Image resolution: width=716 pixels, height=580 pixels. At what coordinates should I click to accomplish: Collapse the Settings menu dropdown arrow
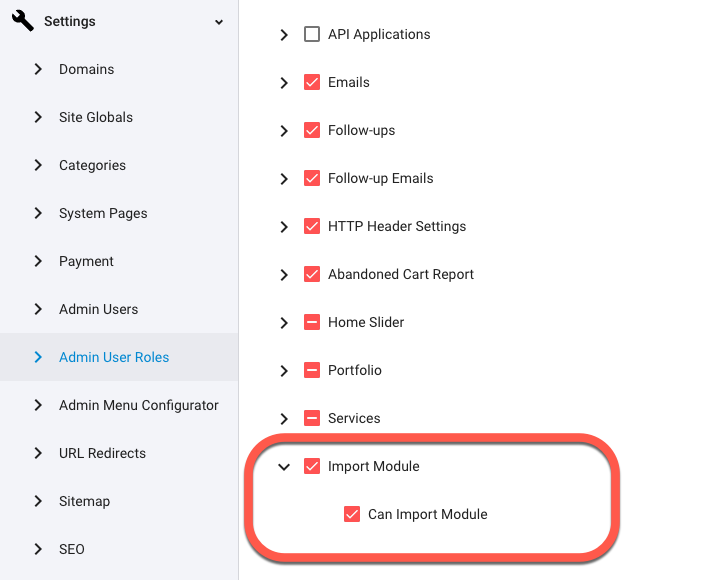click(219, 22)
